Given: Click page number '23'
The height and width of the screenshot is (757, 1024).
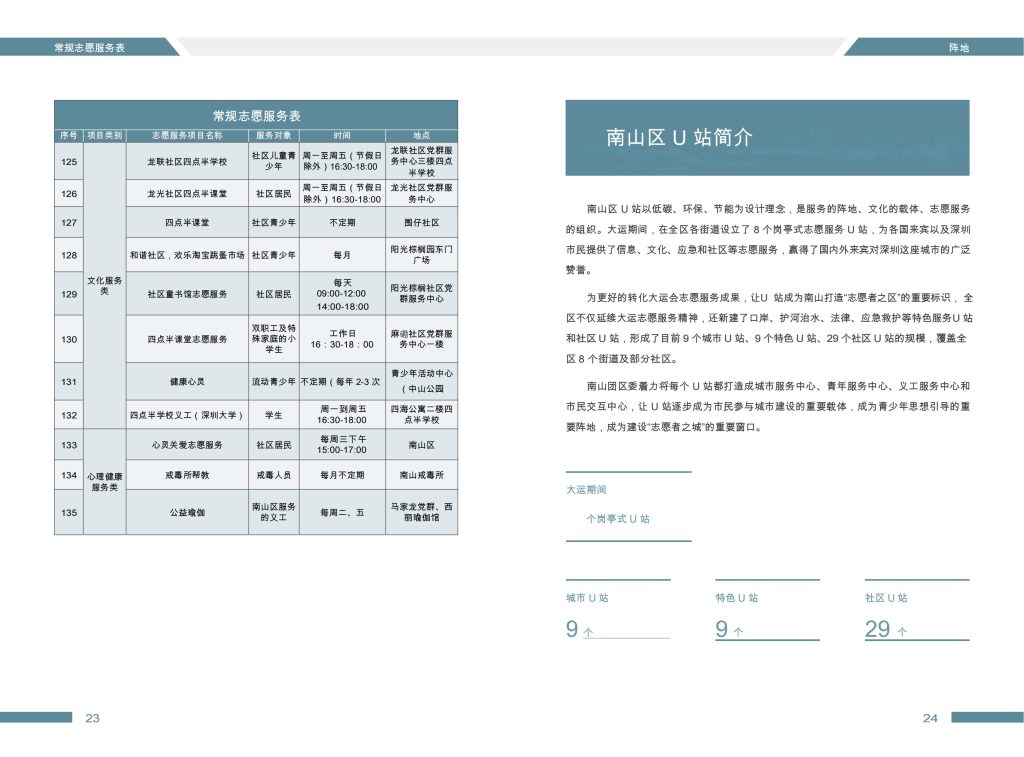Looking at the screenshot, I should pos(92,718).
